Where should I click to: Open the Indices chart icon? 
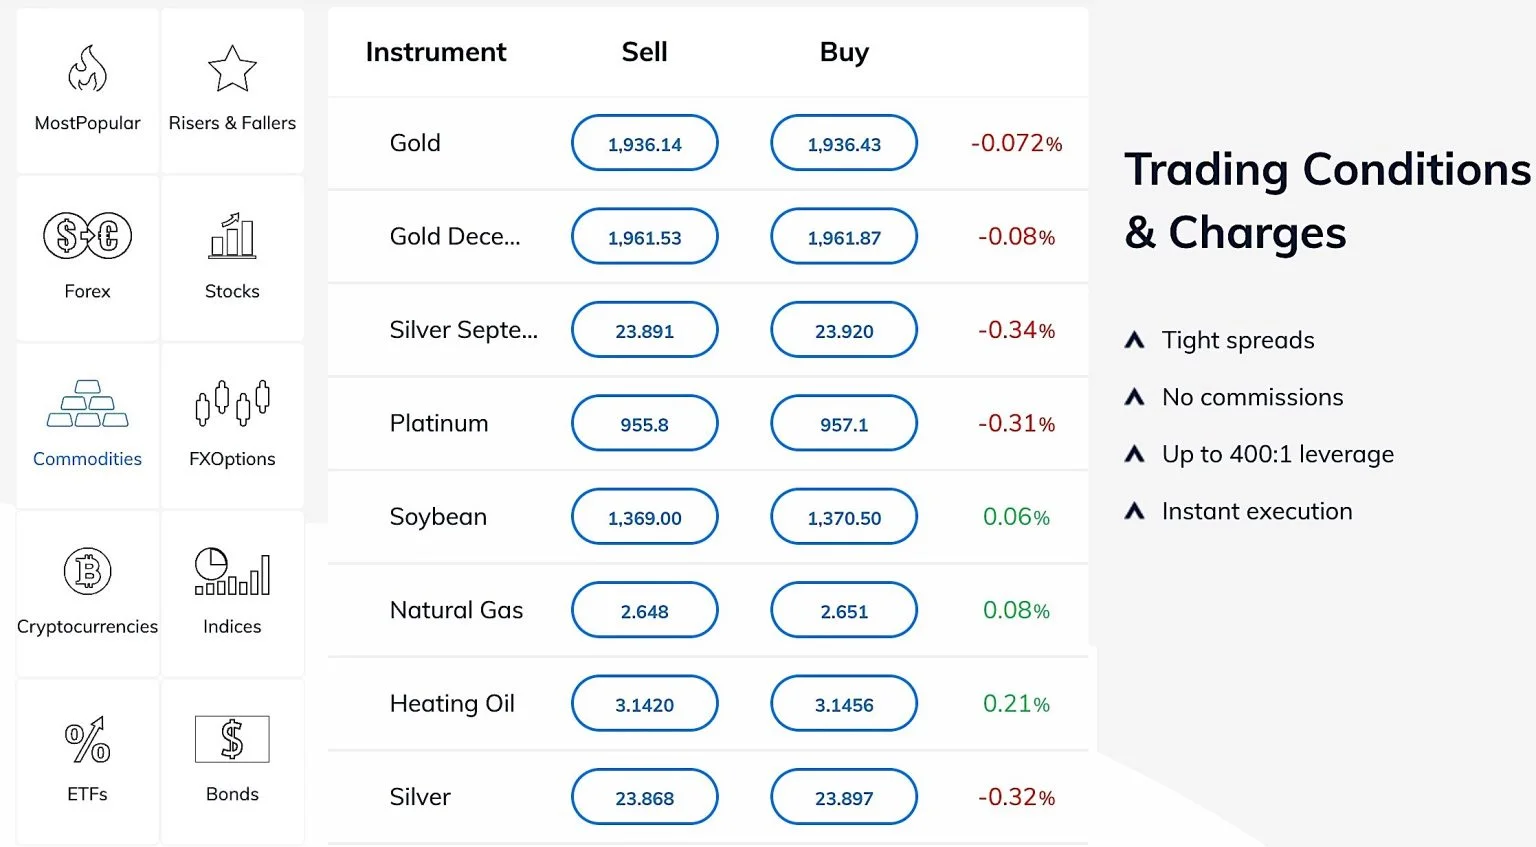pos(231,572)
